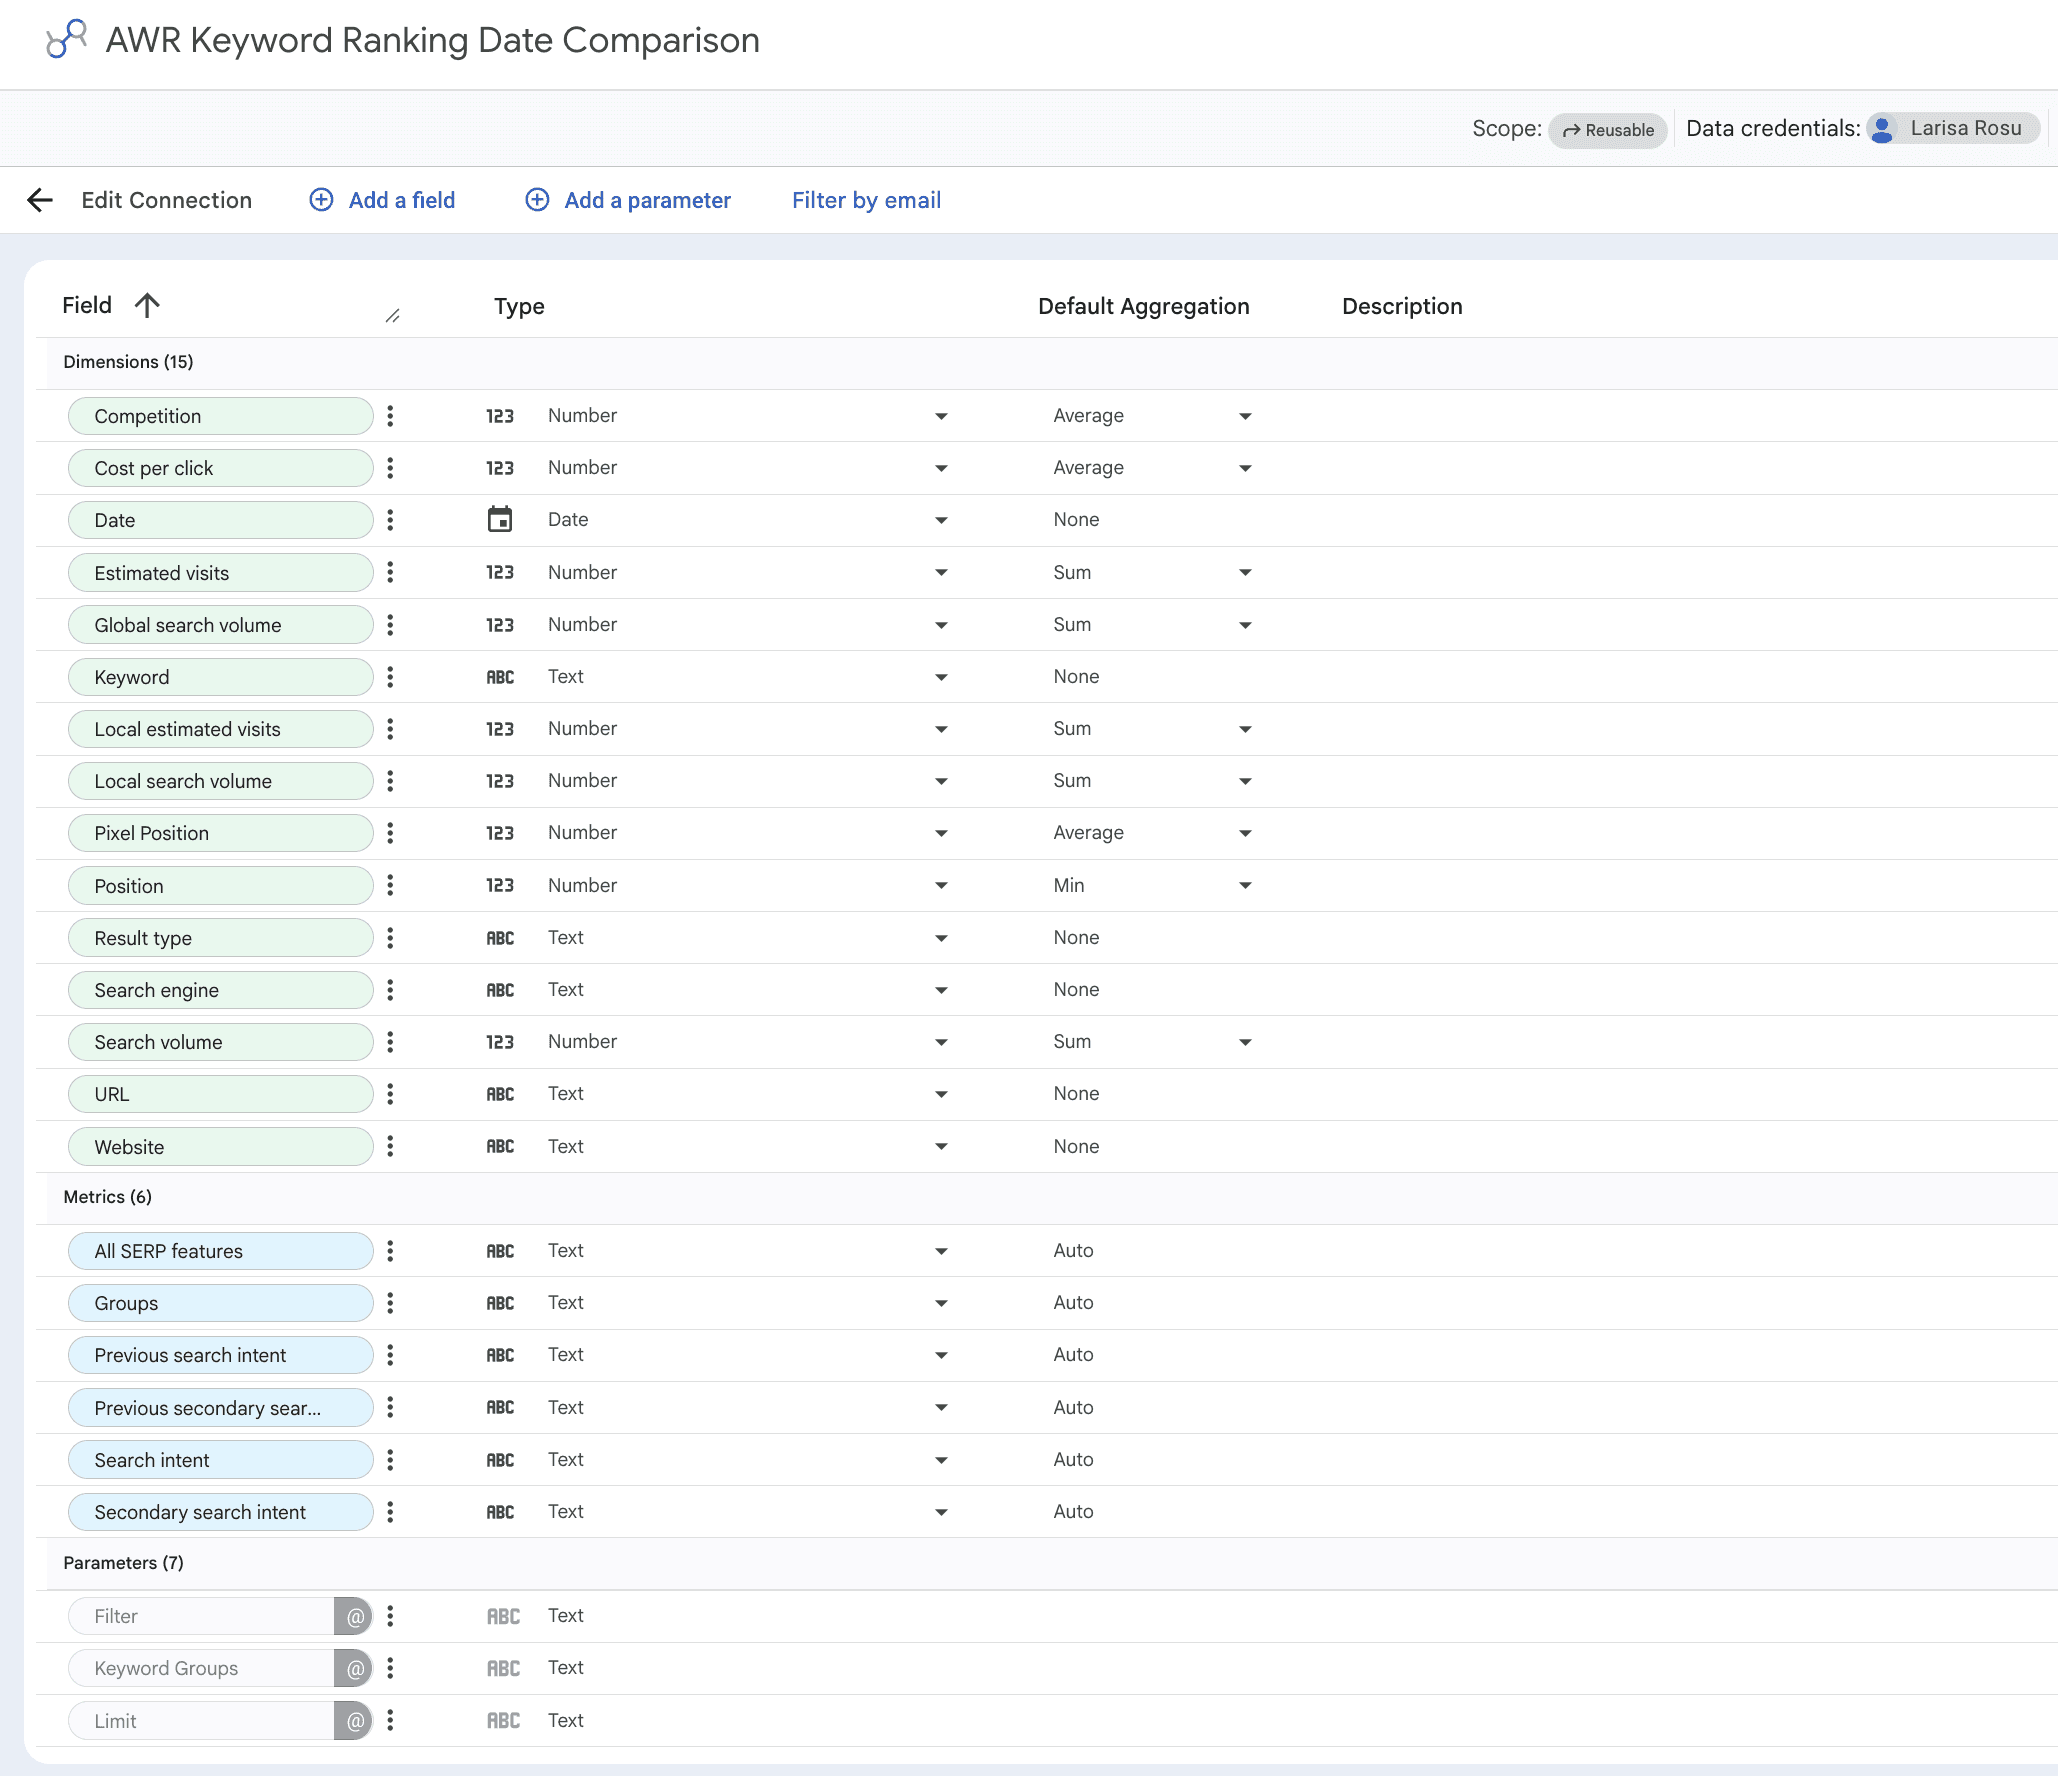Click the back arrow next to Edit Connection
This screenshot has width=2058, height=1776.
click(x=40, y=200)
